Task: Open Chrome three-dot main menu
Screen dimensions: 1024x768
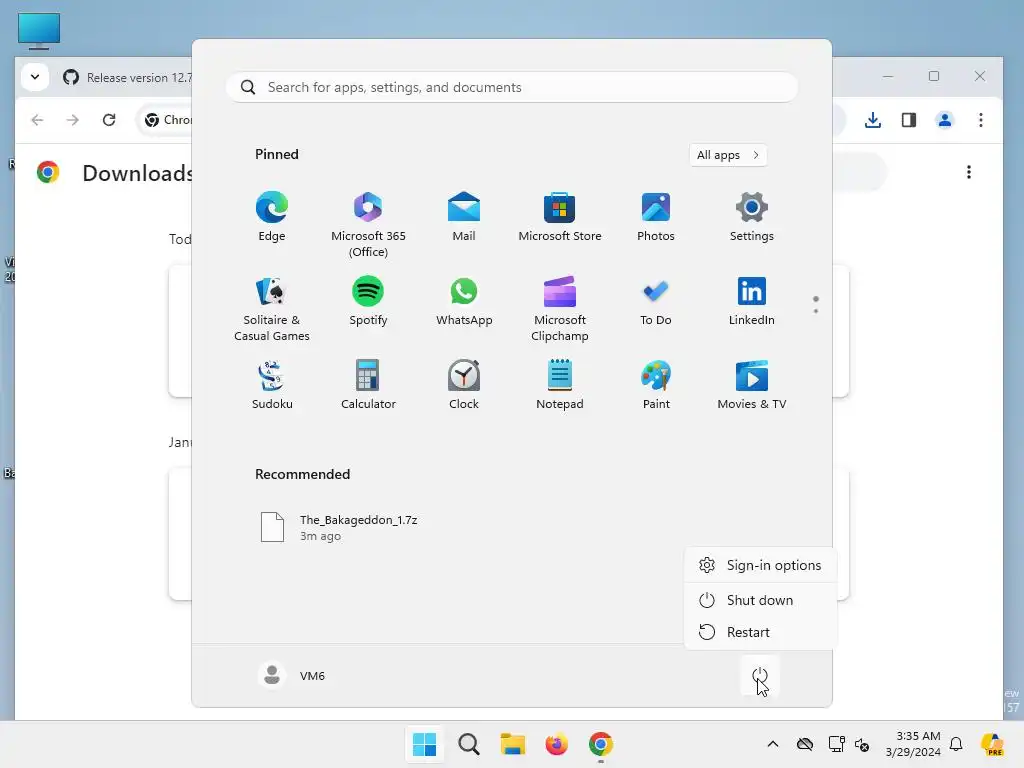Action: [980, 120]
